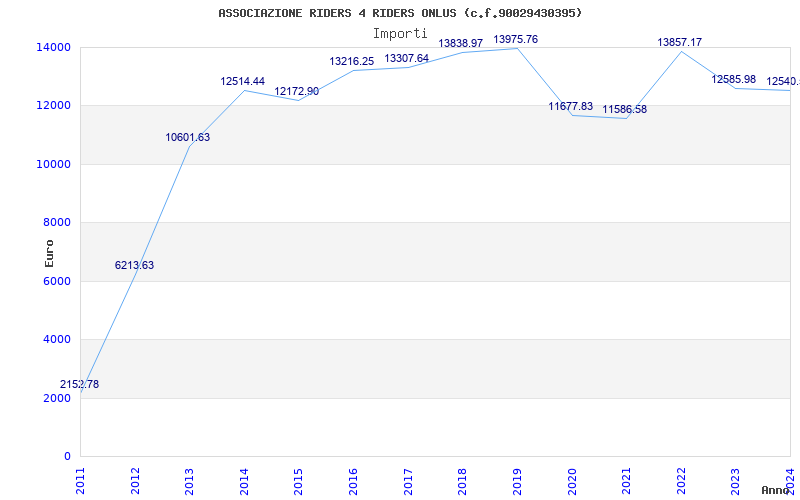
Task: Select the 6213.63 data label
Action: 134,265
